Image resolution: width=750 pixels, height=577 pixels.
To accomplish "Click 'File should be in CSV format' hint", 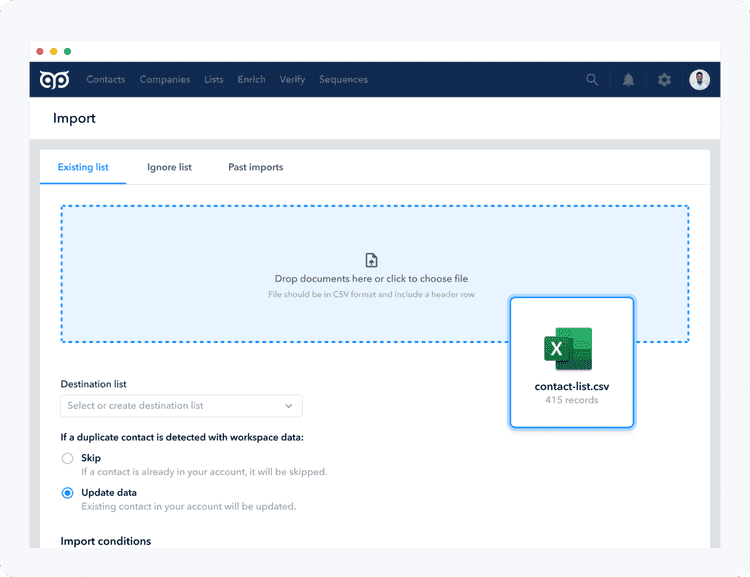I will 371,294.
